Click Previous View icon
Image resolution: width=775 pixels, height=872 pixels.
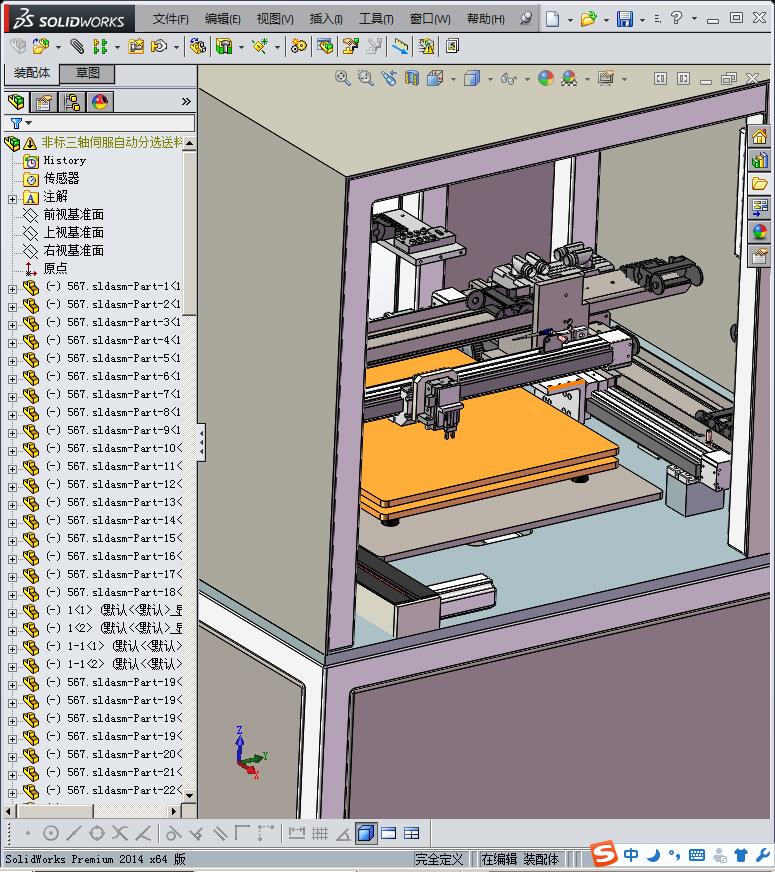coord(389,78)
